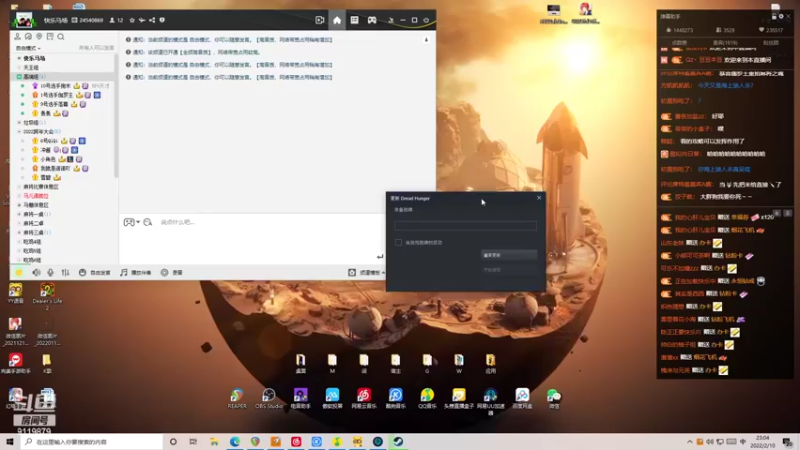The height and width of the screenshot is (450, 800).
Task: Switch to the first tab in danmaku assistant
Action: point(679,43)
